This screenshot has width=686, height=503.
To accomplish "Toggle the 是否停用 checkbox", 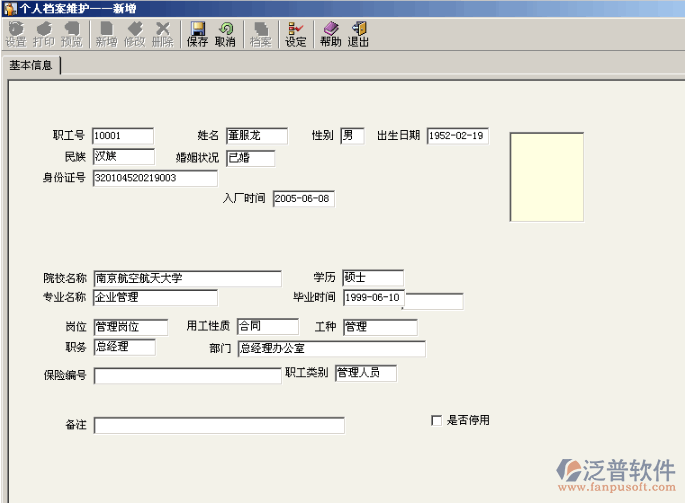I will tap(436, 421).
